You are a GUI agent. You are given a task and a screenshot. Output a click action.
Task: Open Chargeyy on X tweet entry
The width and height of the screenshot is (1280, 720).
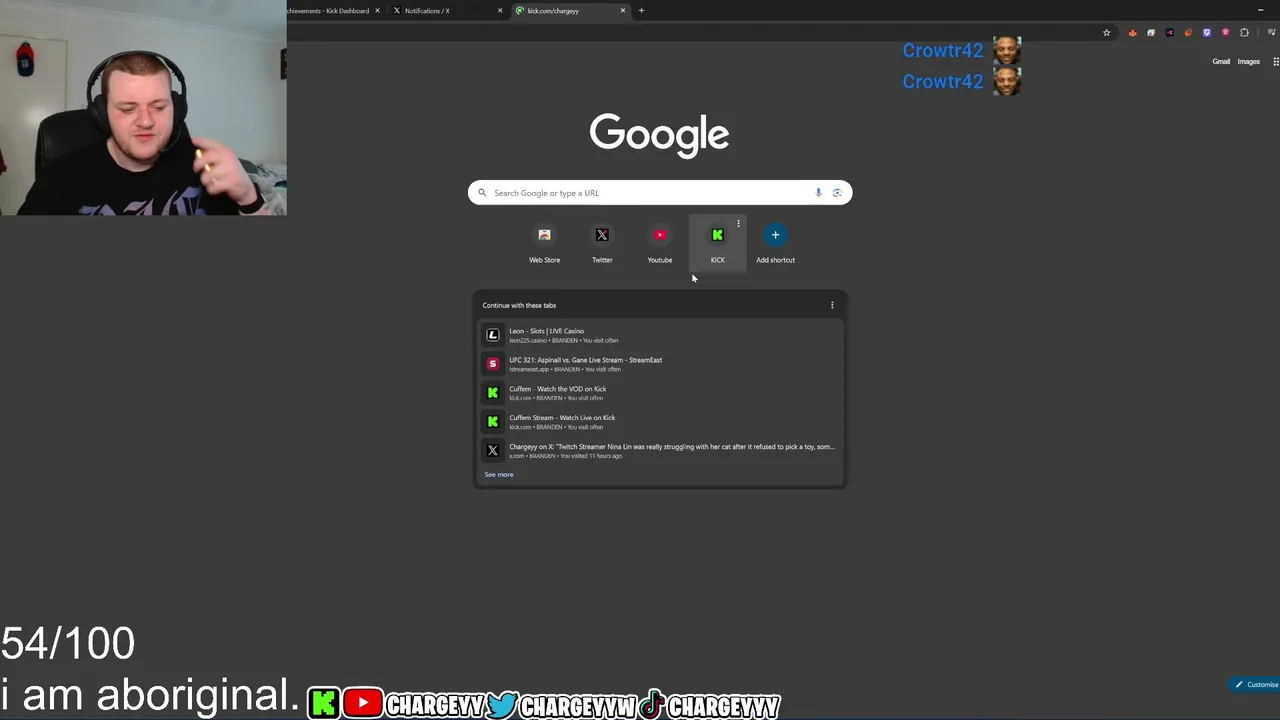[660, 451]
